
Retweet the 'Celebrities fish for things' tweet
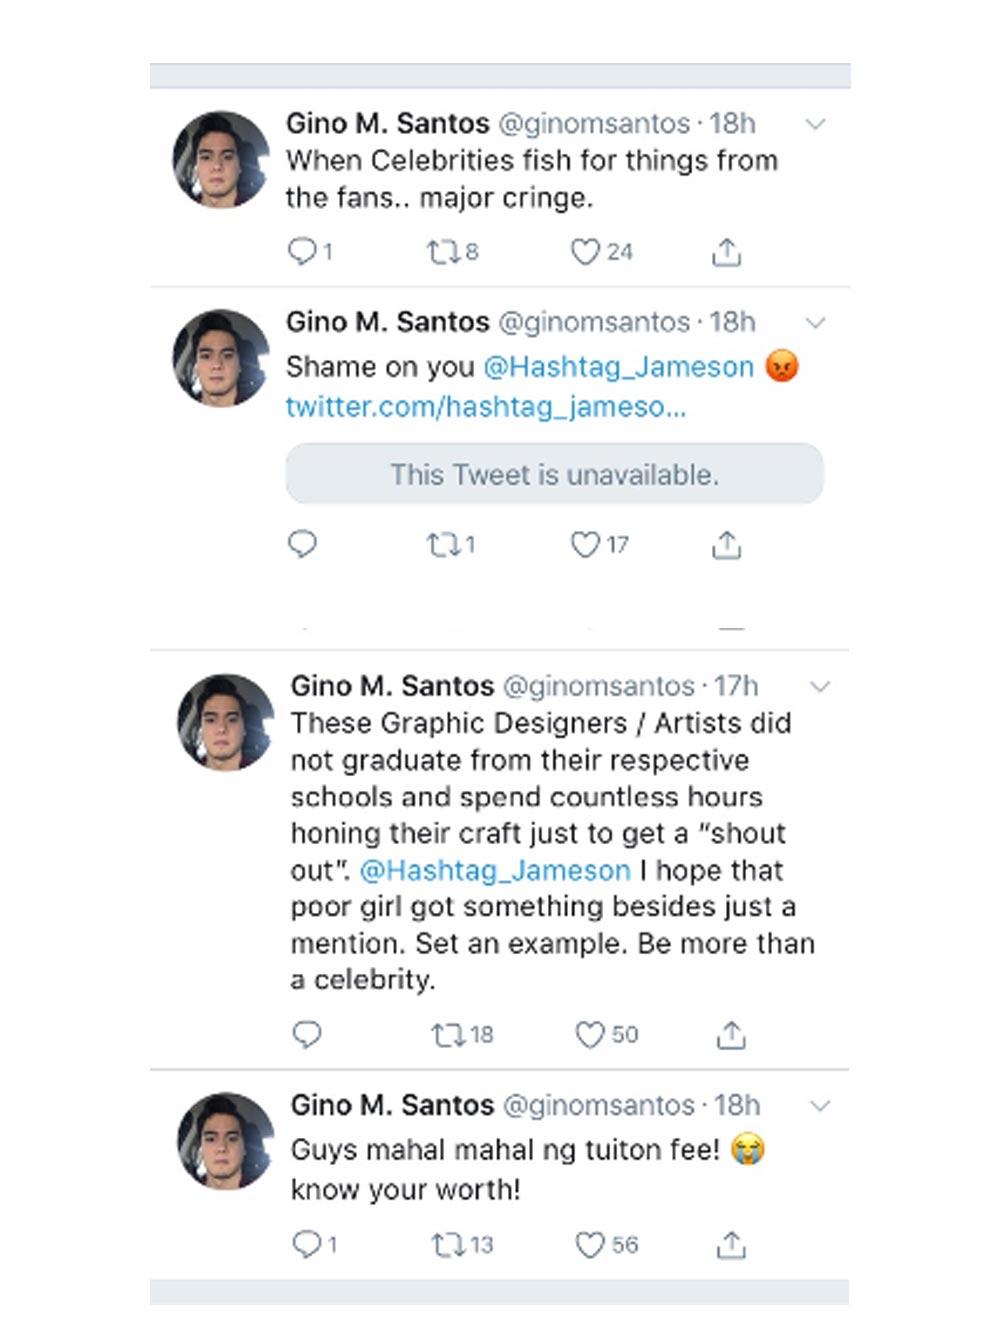tap(441, 252)
